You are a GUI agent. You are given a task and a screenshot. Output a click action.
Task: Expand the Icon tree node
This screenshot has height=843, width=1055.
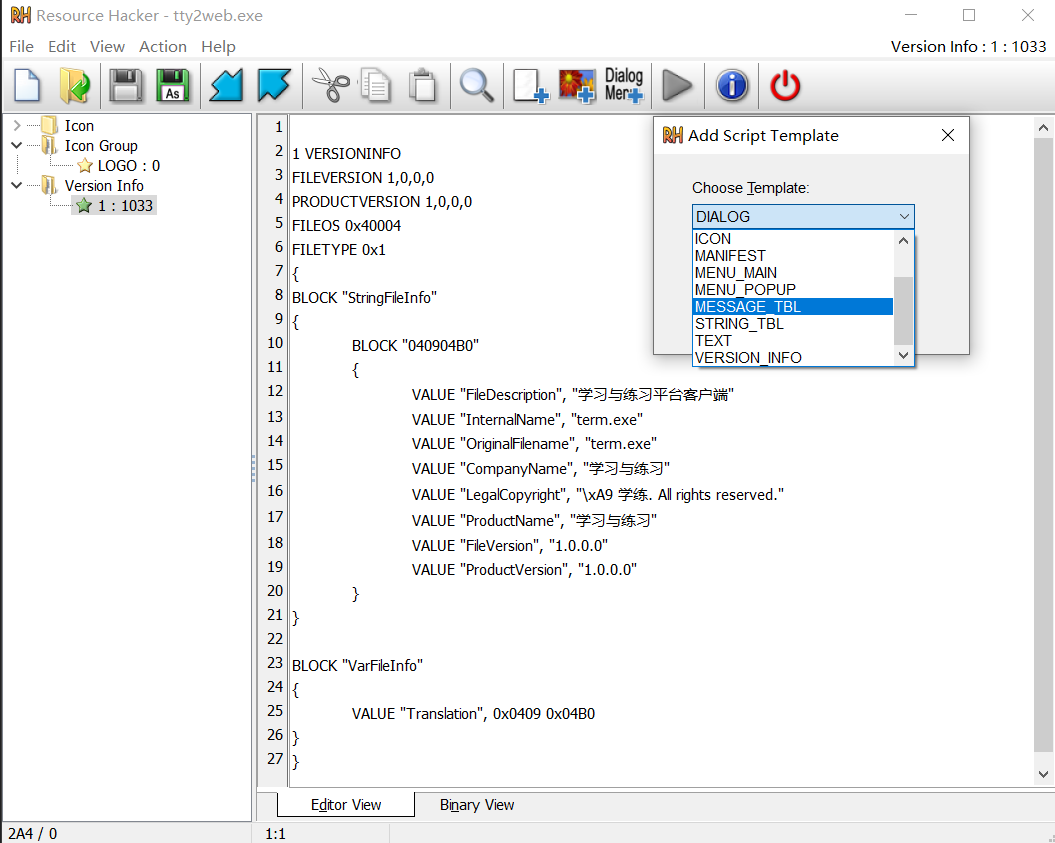17,126
